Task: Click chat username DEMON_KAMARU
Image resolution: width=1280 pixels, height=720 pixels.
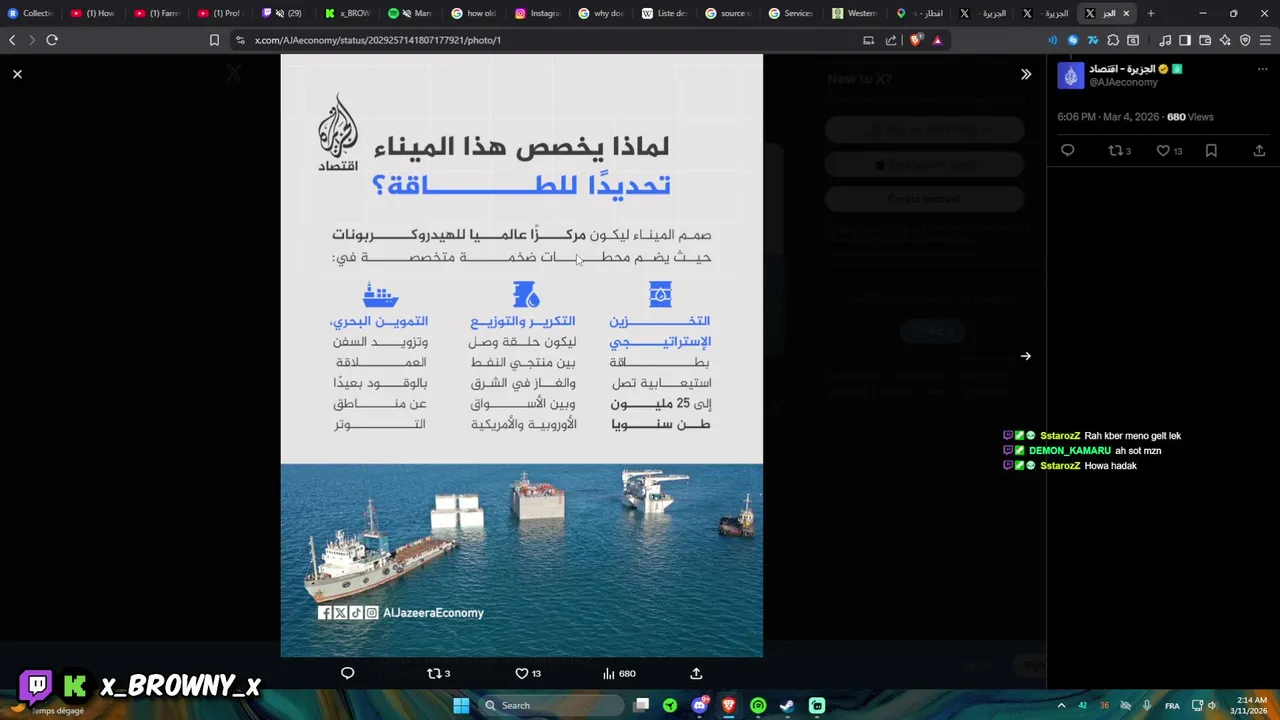Action: point(1070,451)
